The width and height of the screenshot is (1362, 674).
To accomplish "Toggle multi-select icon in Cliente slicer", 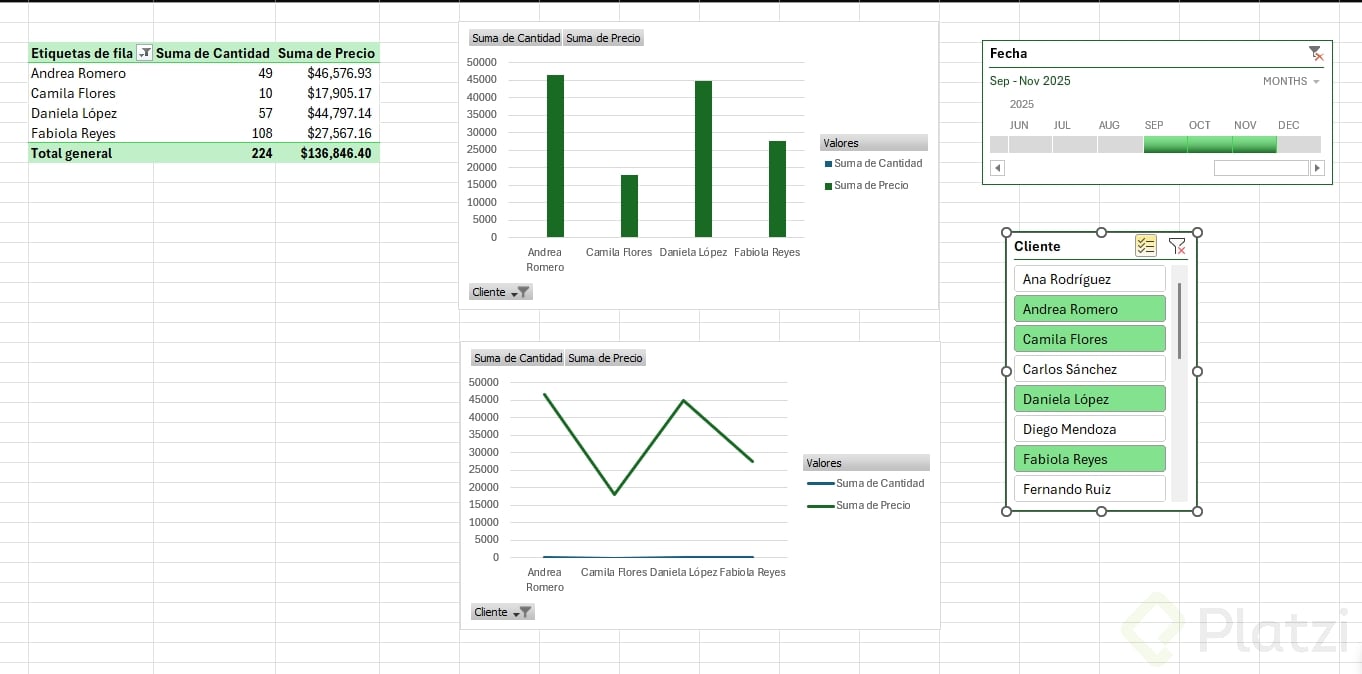I will [1146, 246].
